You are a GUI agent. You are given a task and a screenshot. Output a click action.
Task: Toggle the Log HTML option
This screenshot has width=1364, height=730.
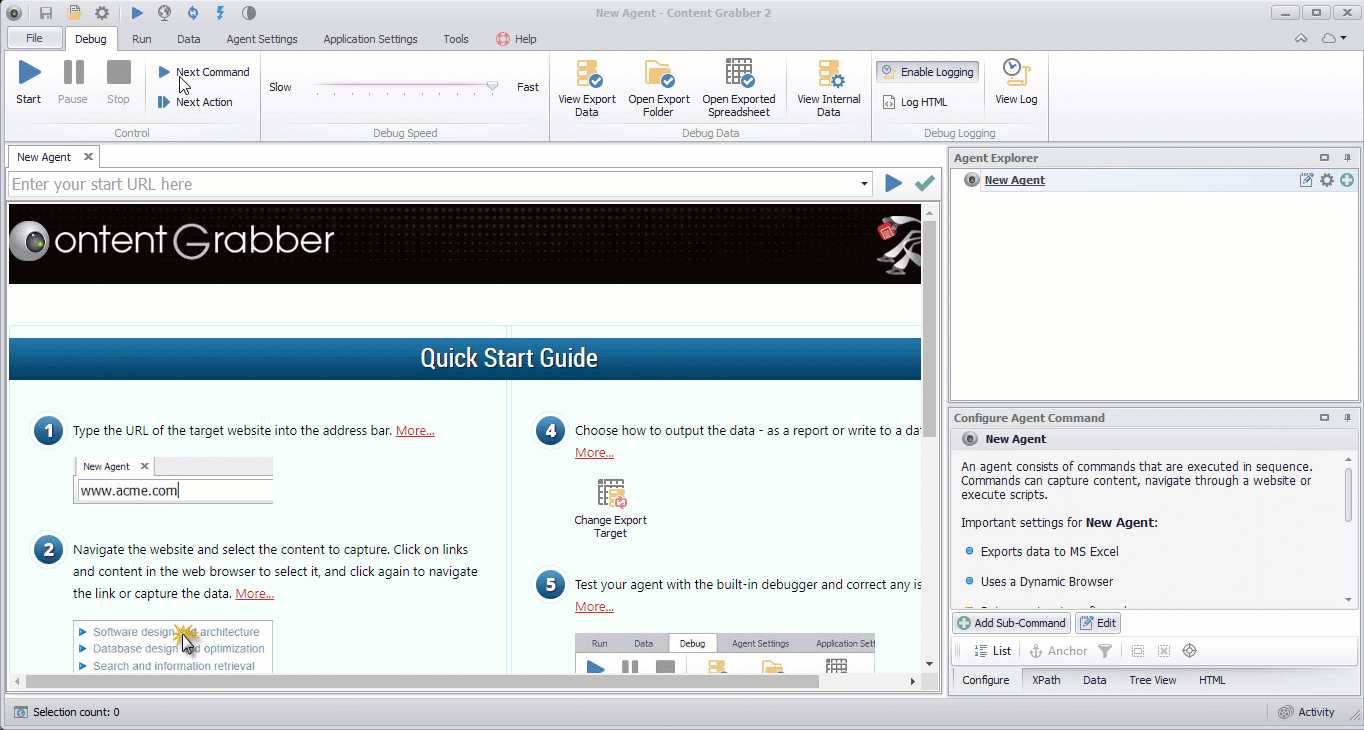[914, 102]
